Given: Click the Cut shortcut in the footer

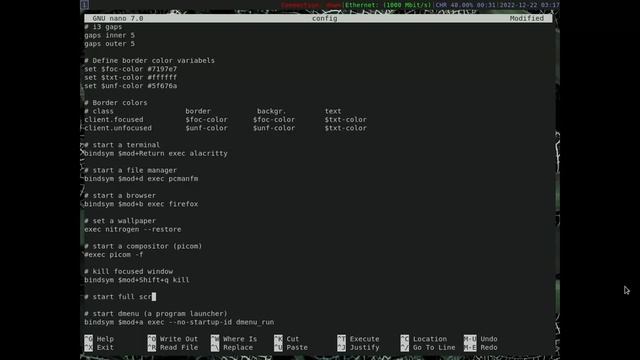Looking at the screenshot, I should (287, 339).
